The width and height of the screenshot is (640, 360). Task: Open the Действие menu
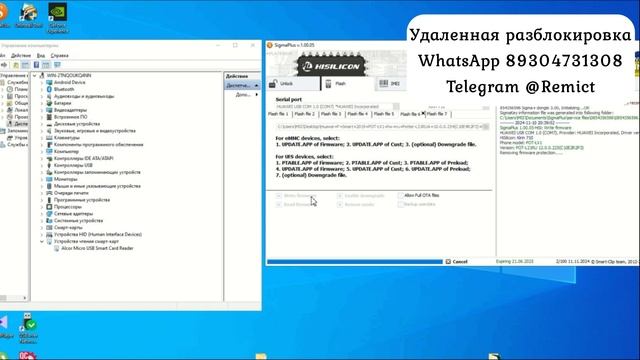tap(20, 56)
